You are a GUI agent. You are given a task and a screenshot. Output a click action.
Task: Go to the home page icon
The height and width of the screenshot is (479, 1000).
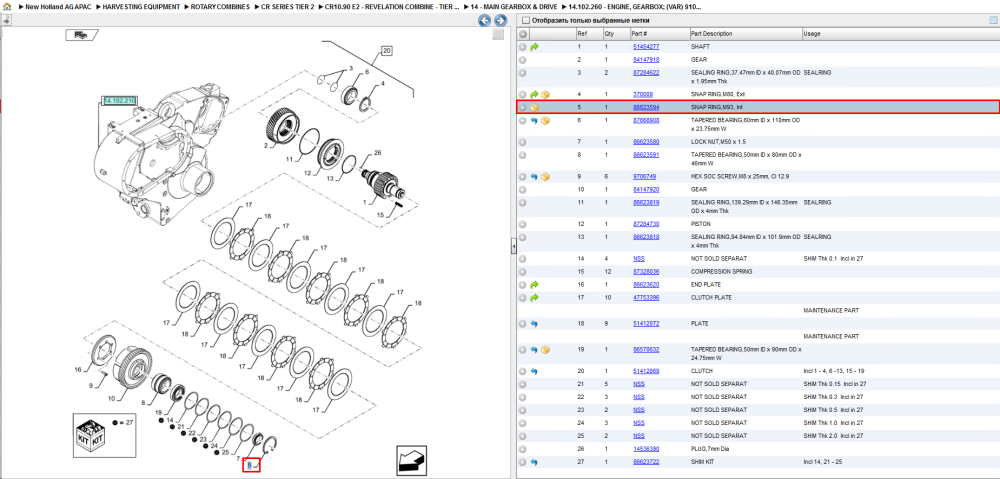click(x=7, y=6)
